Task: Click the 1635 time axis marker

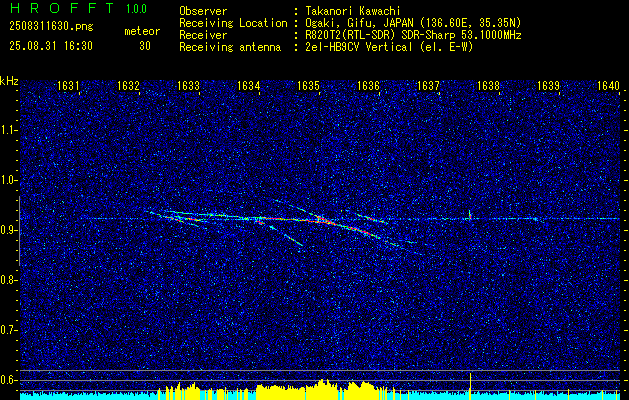Action: coord(308,85)
